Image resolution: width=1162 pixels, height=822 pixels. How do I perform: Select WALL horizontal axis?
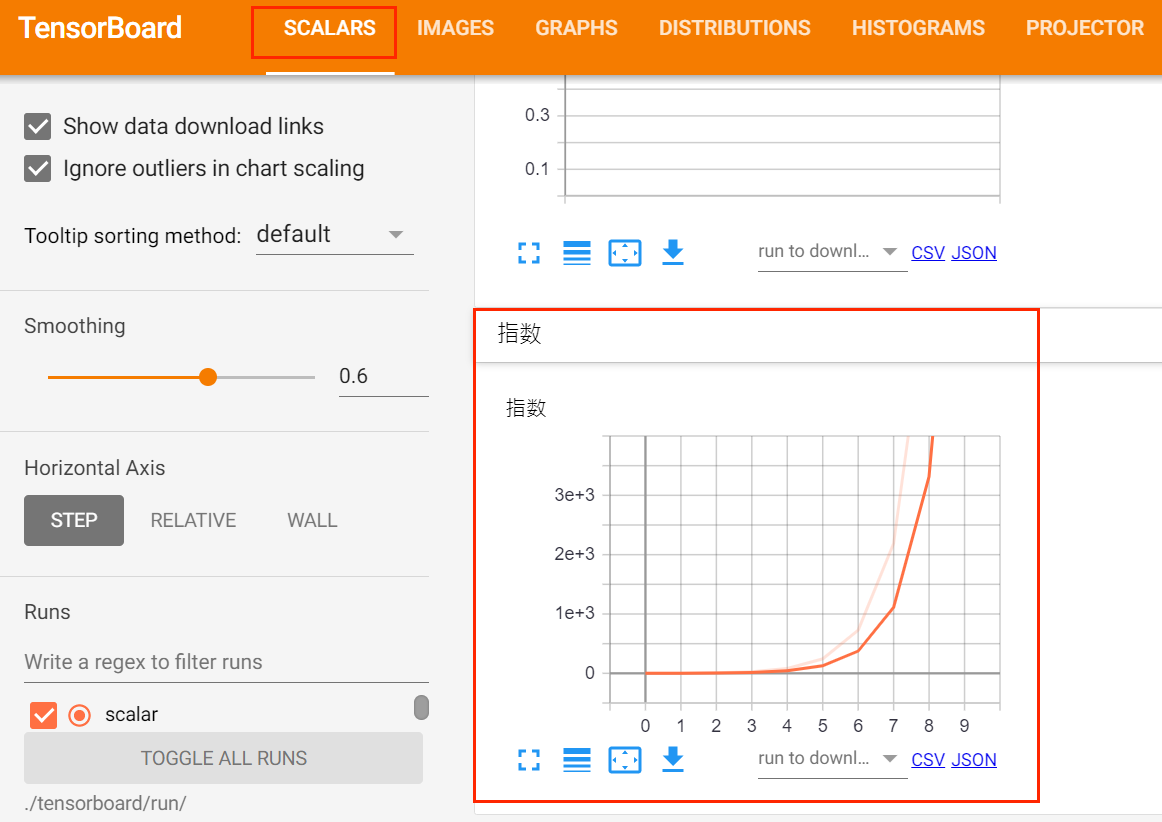point(312,520)
